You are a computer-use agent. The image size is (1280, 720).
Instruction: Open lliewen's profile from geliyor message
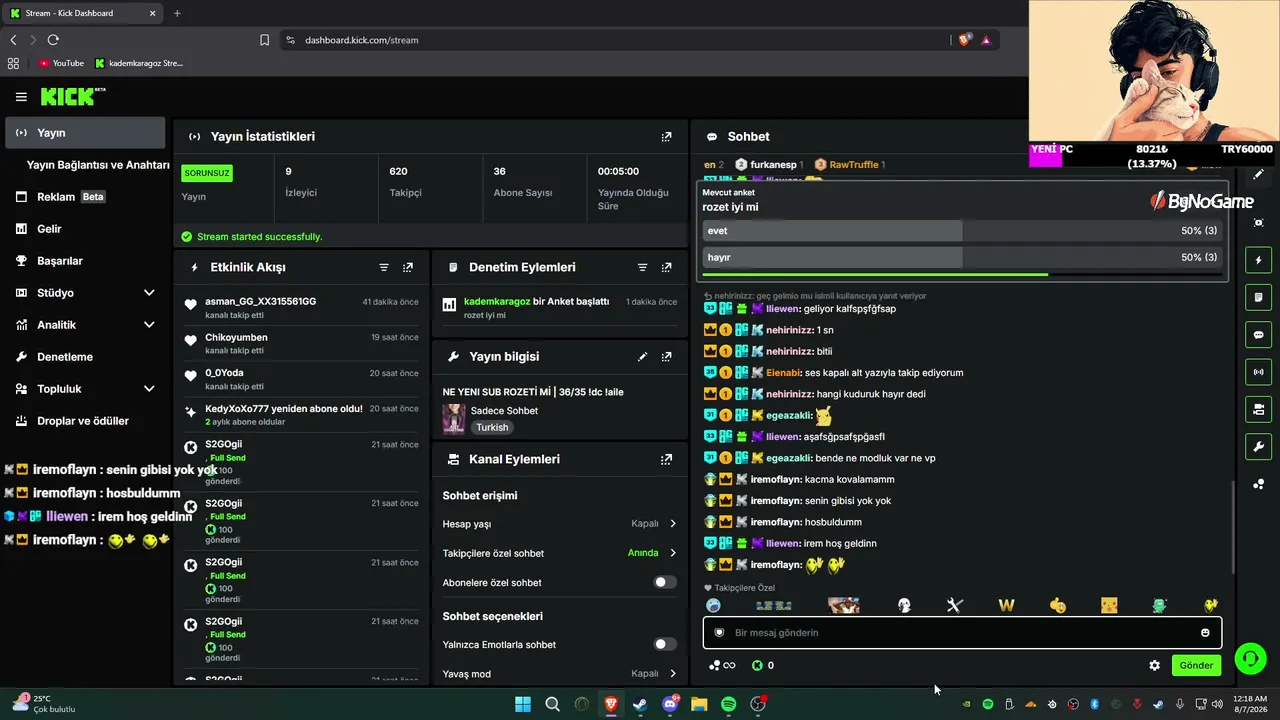(x=783, y=309)
